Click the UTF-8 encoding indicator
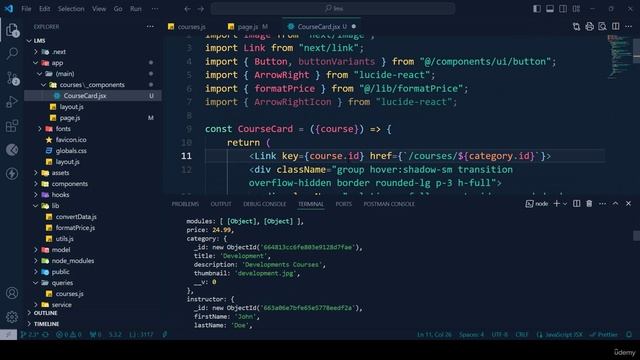The width and height of the screenshot is (640, 360). click(500, 335)
